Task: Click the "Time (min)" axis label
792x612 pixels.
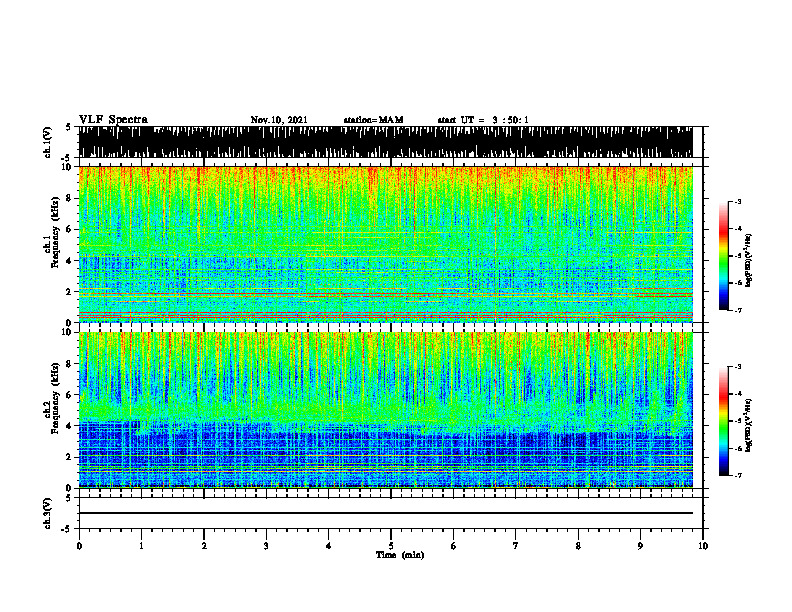Action: coord(400,555)
